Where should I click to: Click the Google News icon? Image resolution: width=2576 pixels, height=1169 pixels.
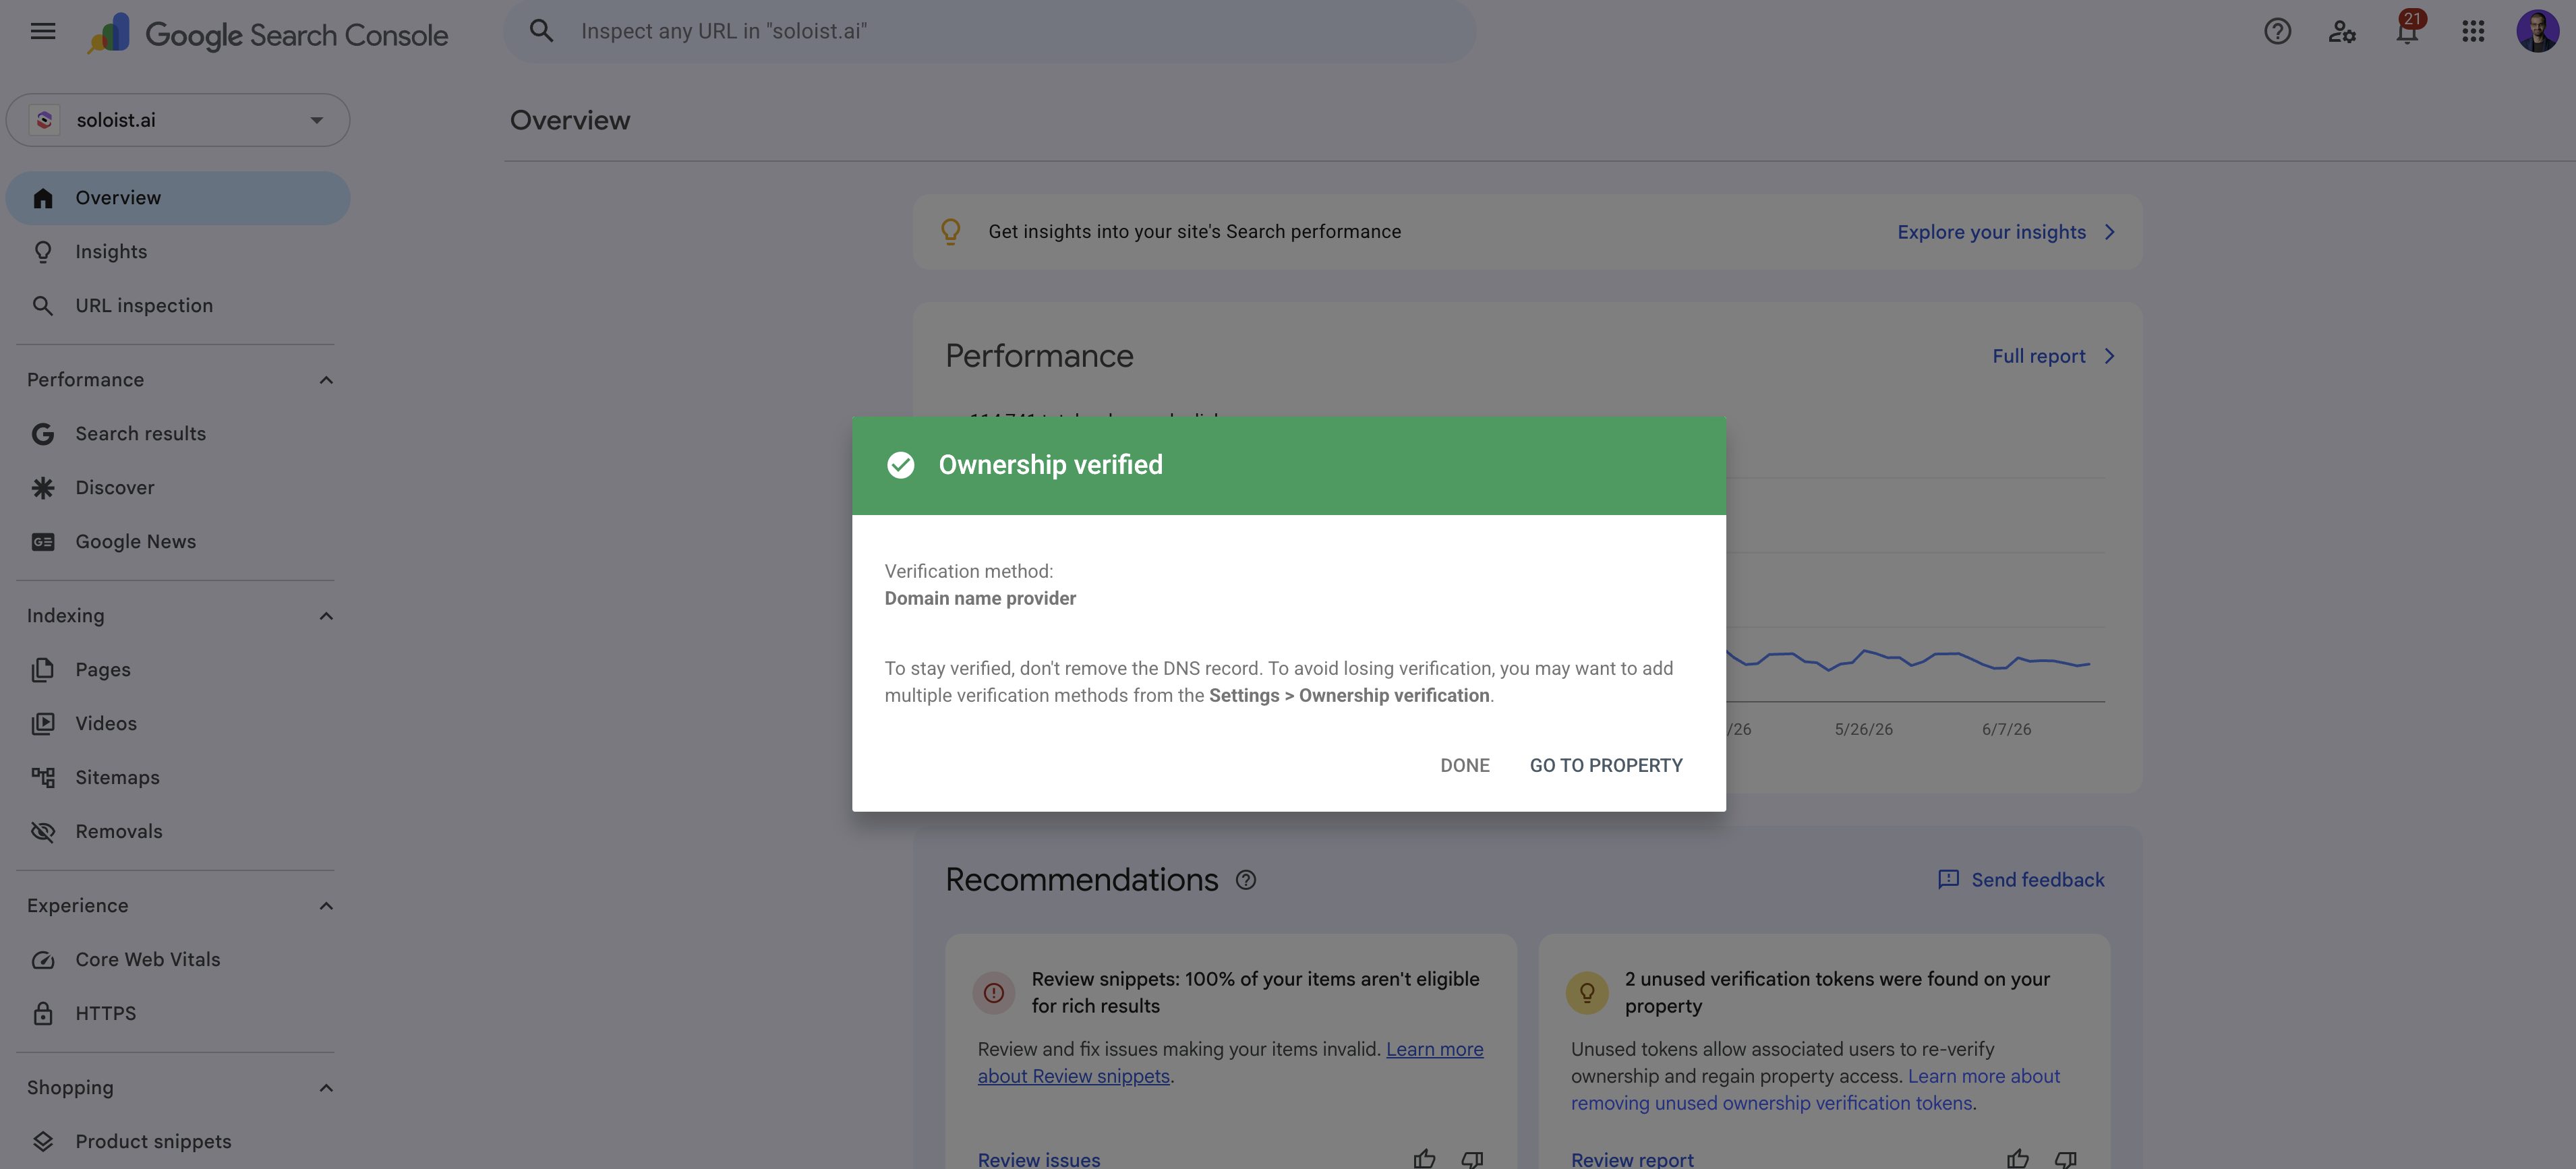pyautogui.click(x=42, y=542)
